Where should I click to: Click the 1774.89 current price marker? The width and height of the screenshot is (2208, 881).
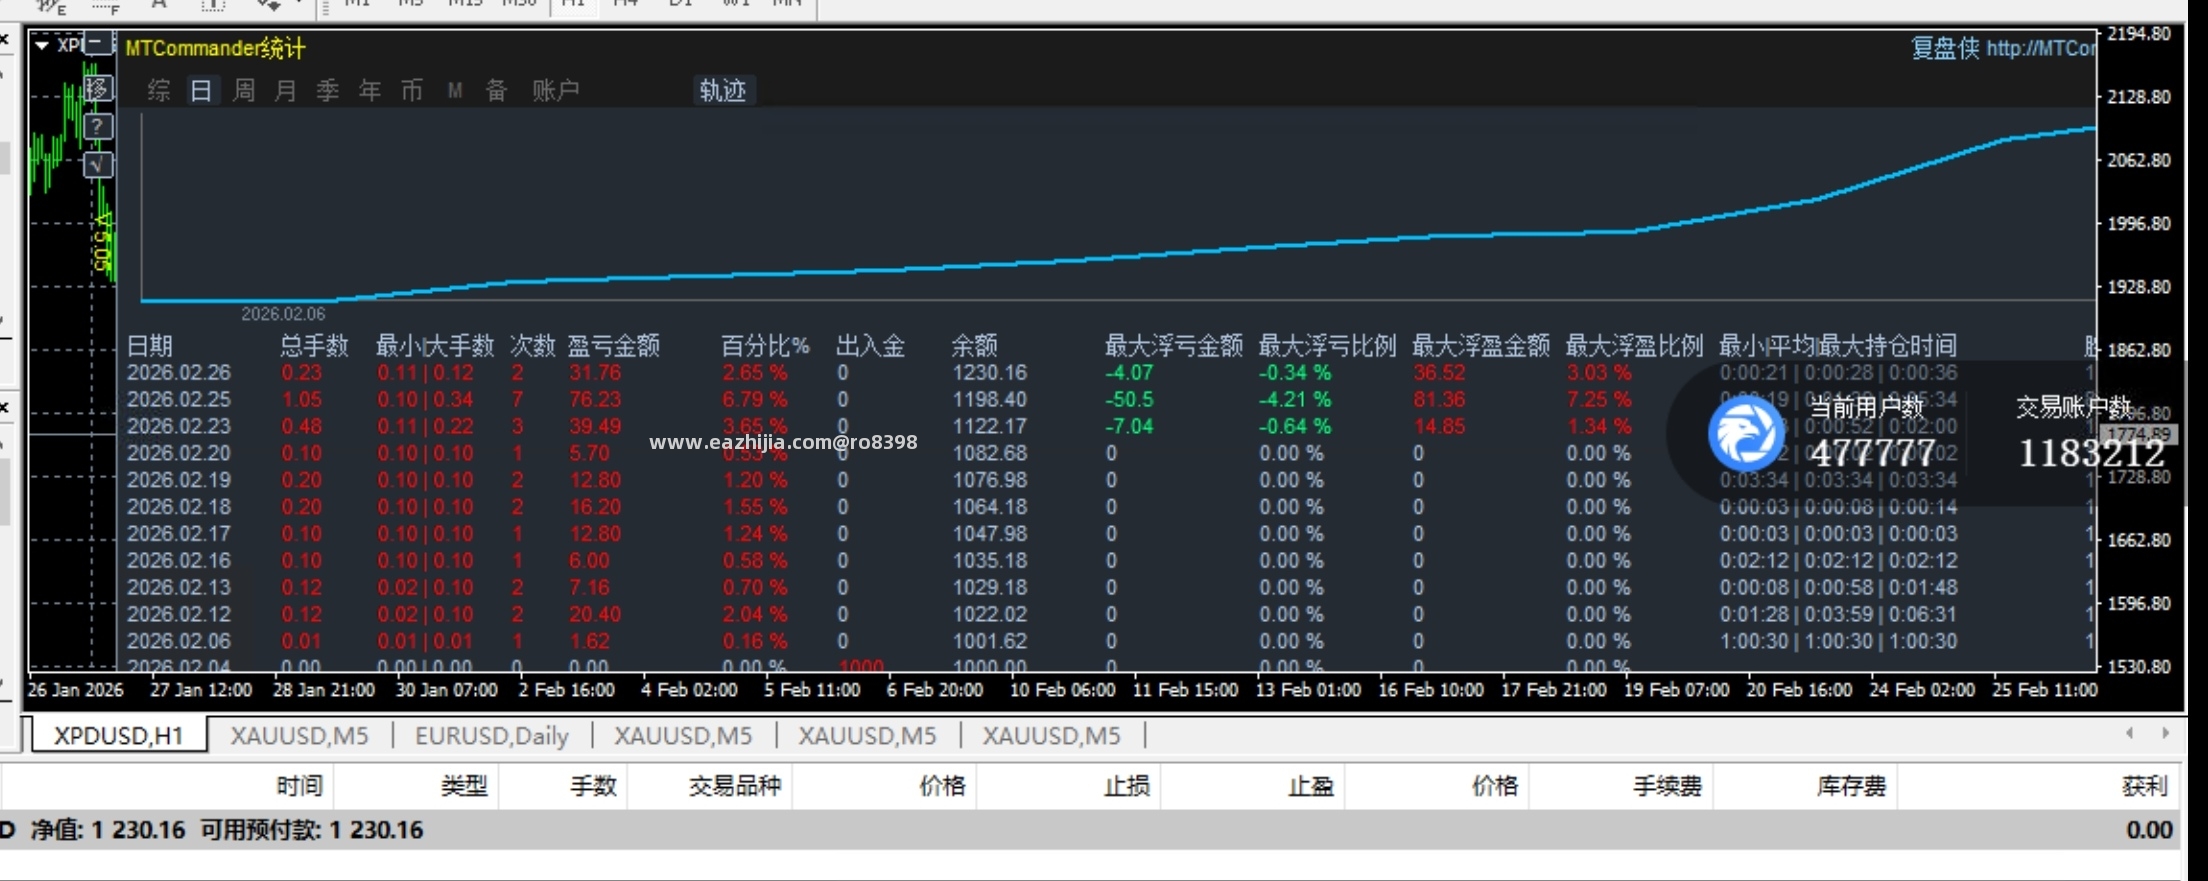coord(2139,434)
